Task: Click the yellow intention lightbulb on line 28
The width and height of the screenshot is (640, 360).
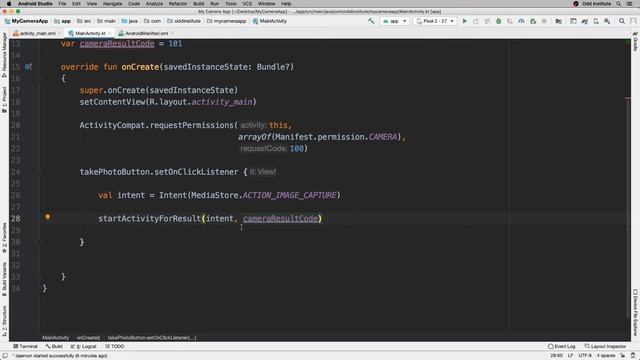Action: (48, 217)
